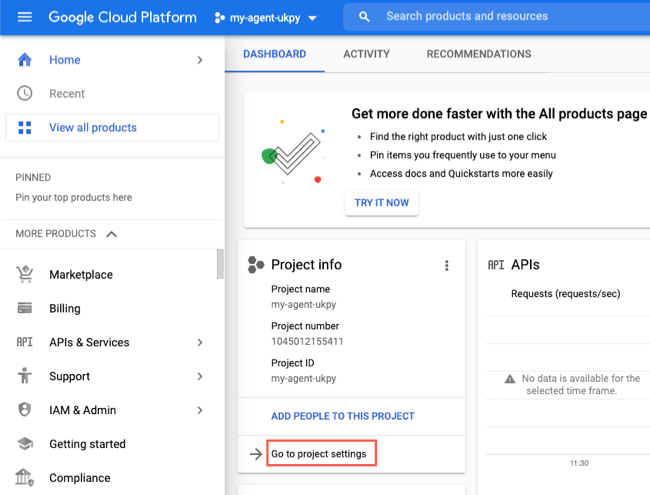Click the Project name value my-agent-ukpy
Image resolution: width=650 pixels, height=495 pixels.
click(x=303, y=305)
